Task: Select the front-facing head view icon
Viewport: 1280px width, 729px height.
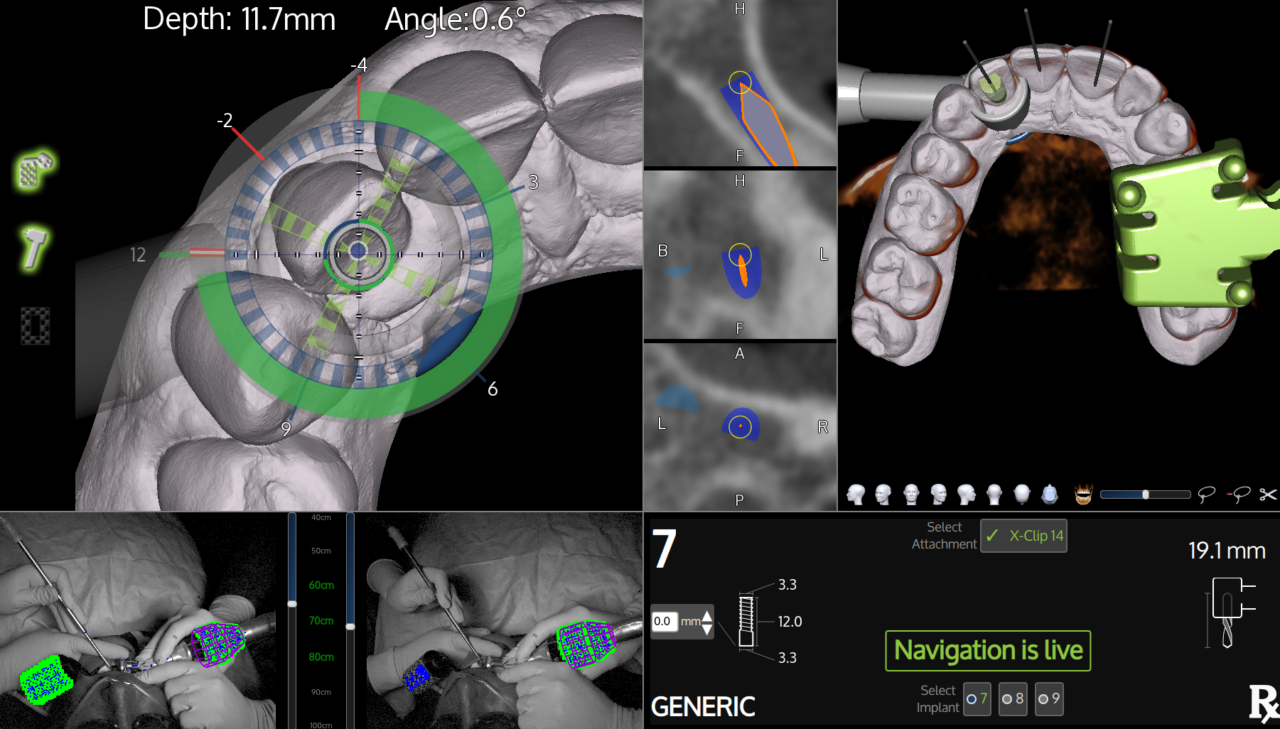Action: coord(912,494)
